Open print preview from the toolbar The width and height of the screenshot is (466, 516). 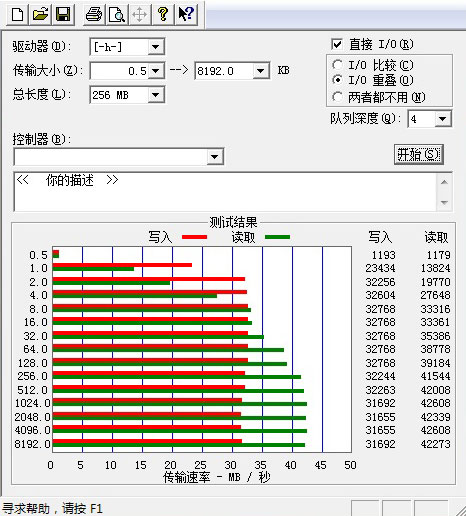pos(117,14)
